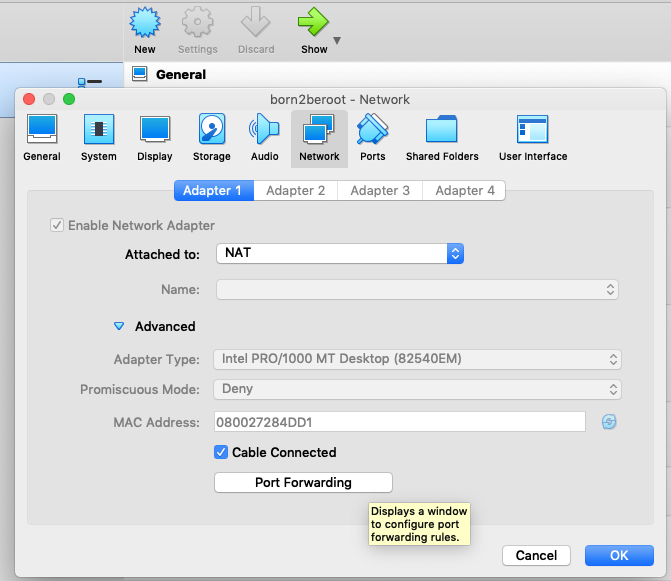Click the Settings gear toolbar icon
Image resolution: width=671 pixels, height=581 pixels.
tap(197, 22)
